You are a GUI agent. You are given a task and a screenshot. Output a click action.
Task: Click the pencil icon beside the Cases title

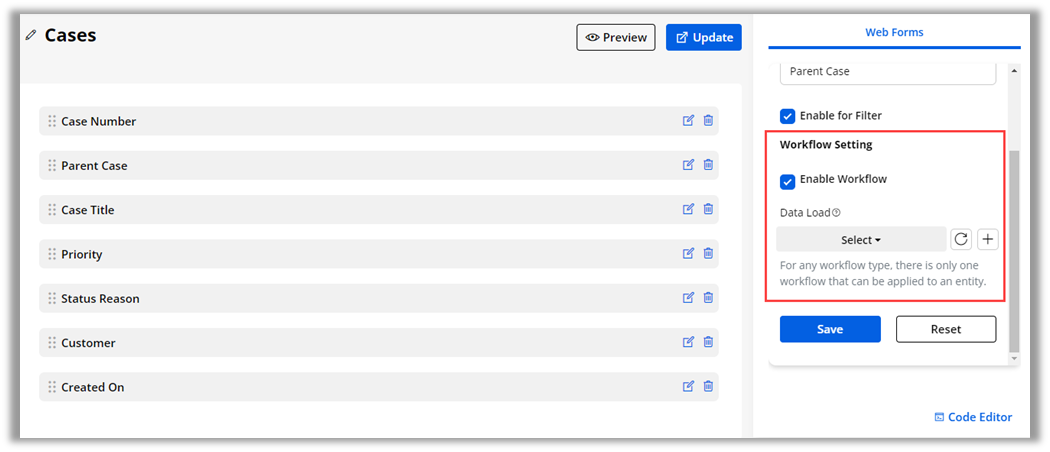[x=30, y=35]
